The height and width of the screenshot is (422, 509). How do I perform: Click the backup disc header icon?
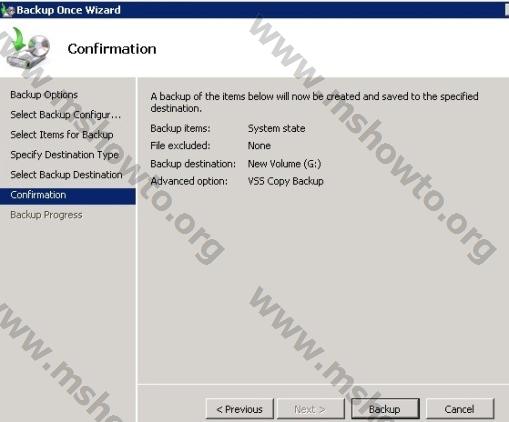28,48
